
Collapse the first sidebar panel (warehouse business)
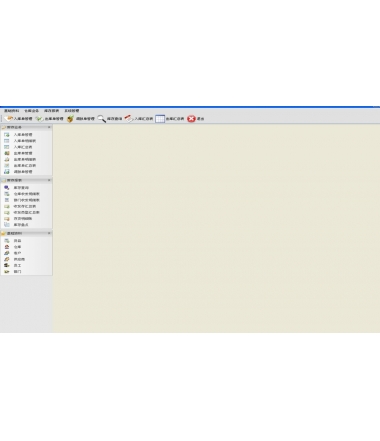pos(49,127)
